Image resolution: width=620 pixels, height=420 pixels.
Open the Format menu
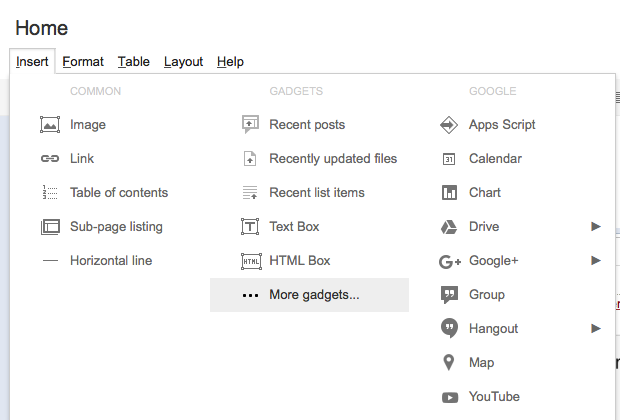coord(83,62)
